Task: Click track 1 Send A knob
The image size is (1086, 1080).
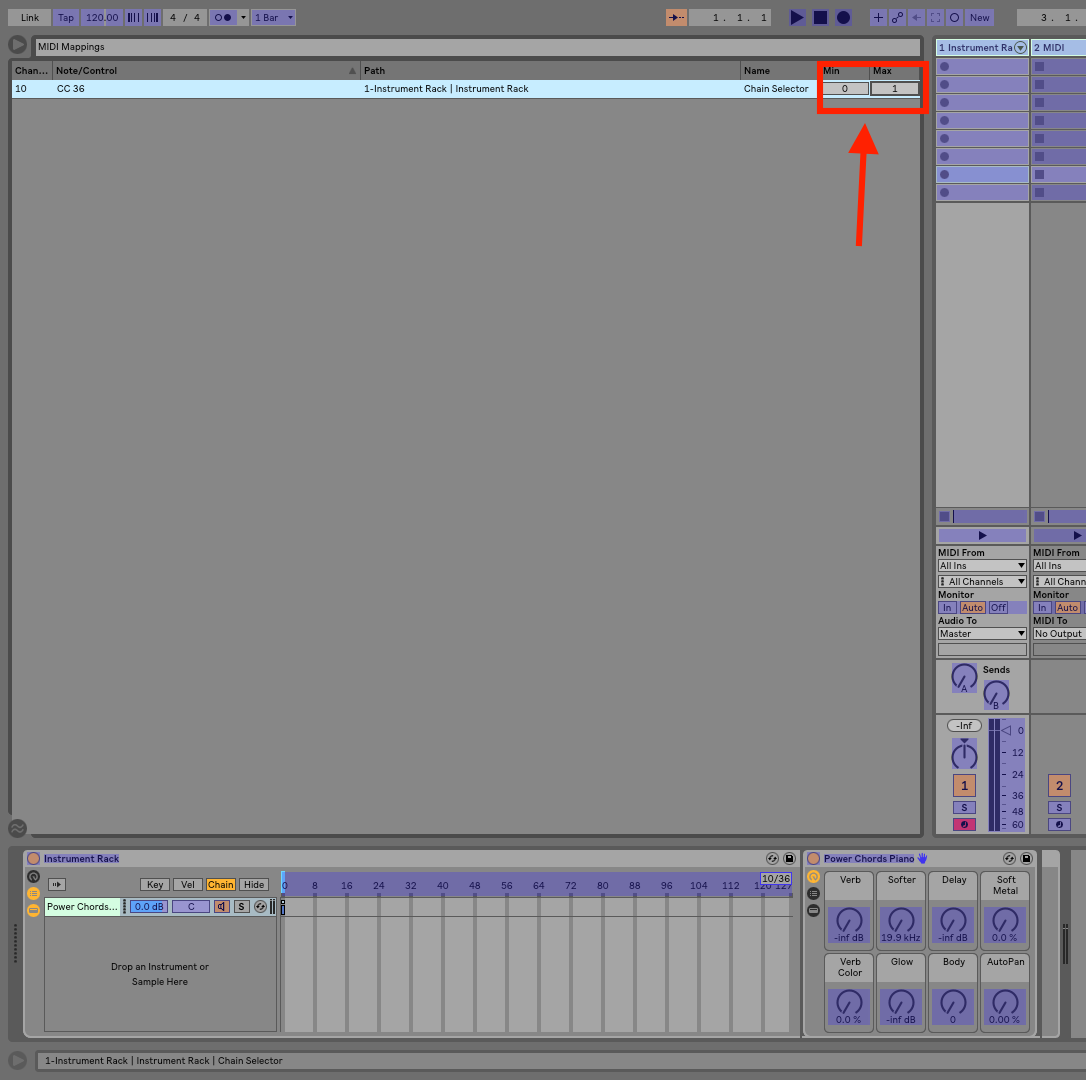Action: point(964,678)
